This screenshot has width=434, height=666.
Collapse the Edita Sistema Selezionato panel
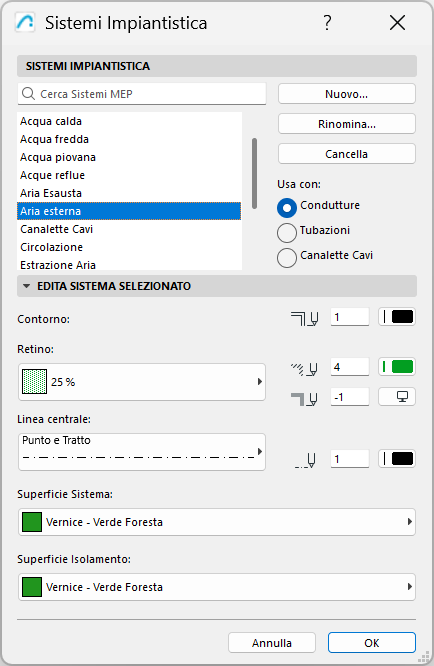[x=27, y=286]
